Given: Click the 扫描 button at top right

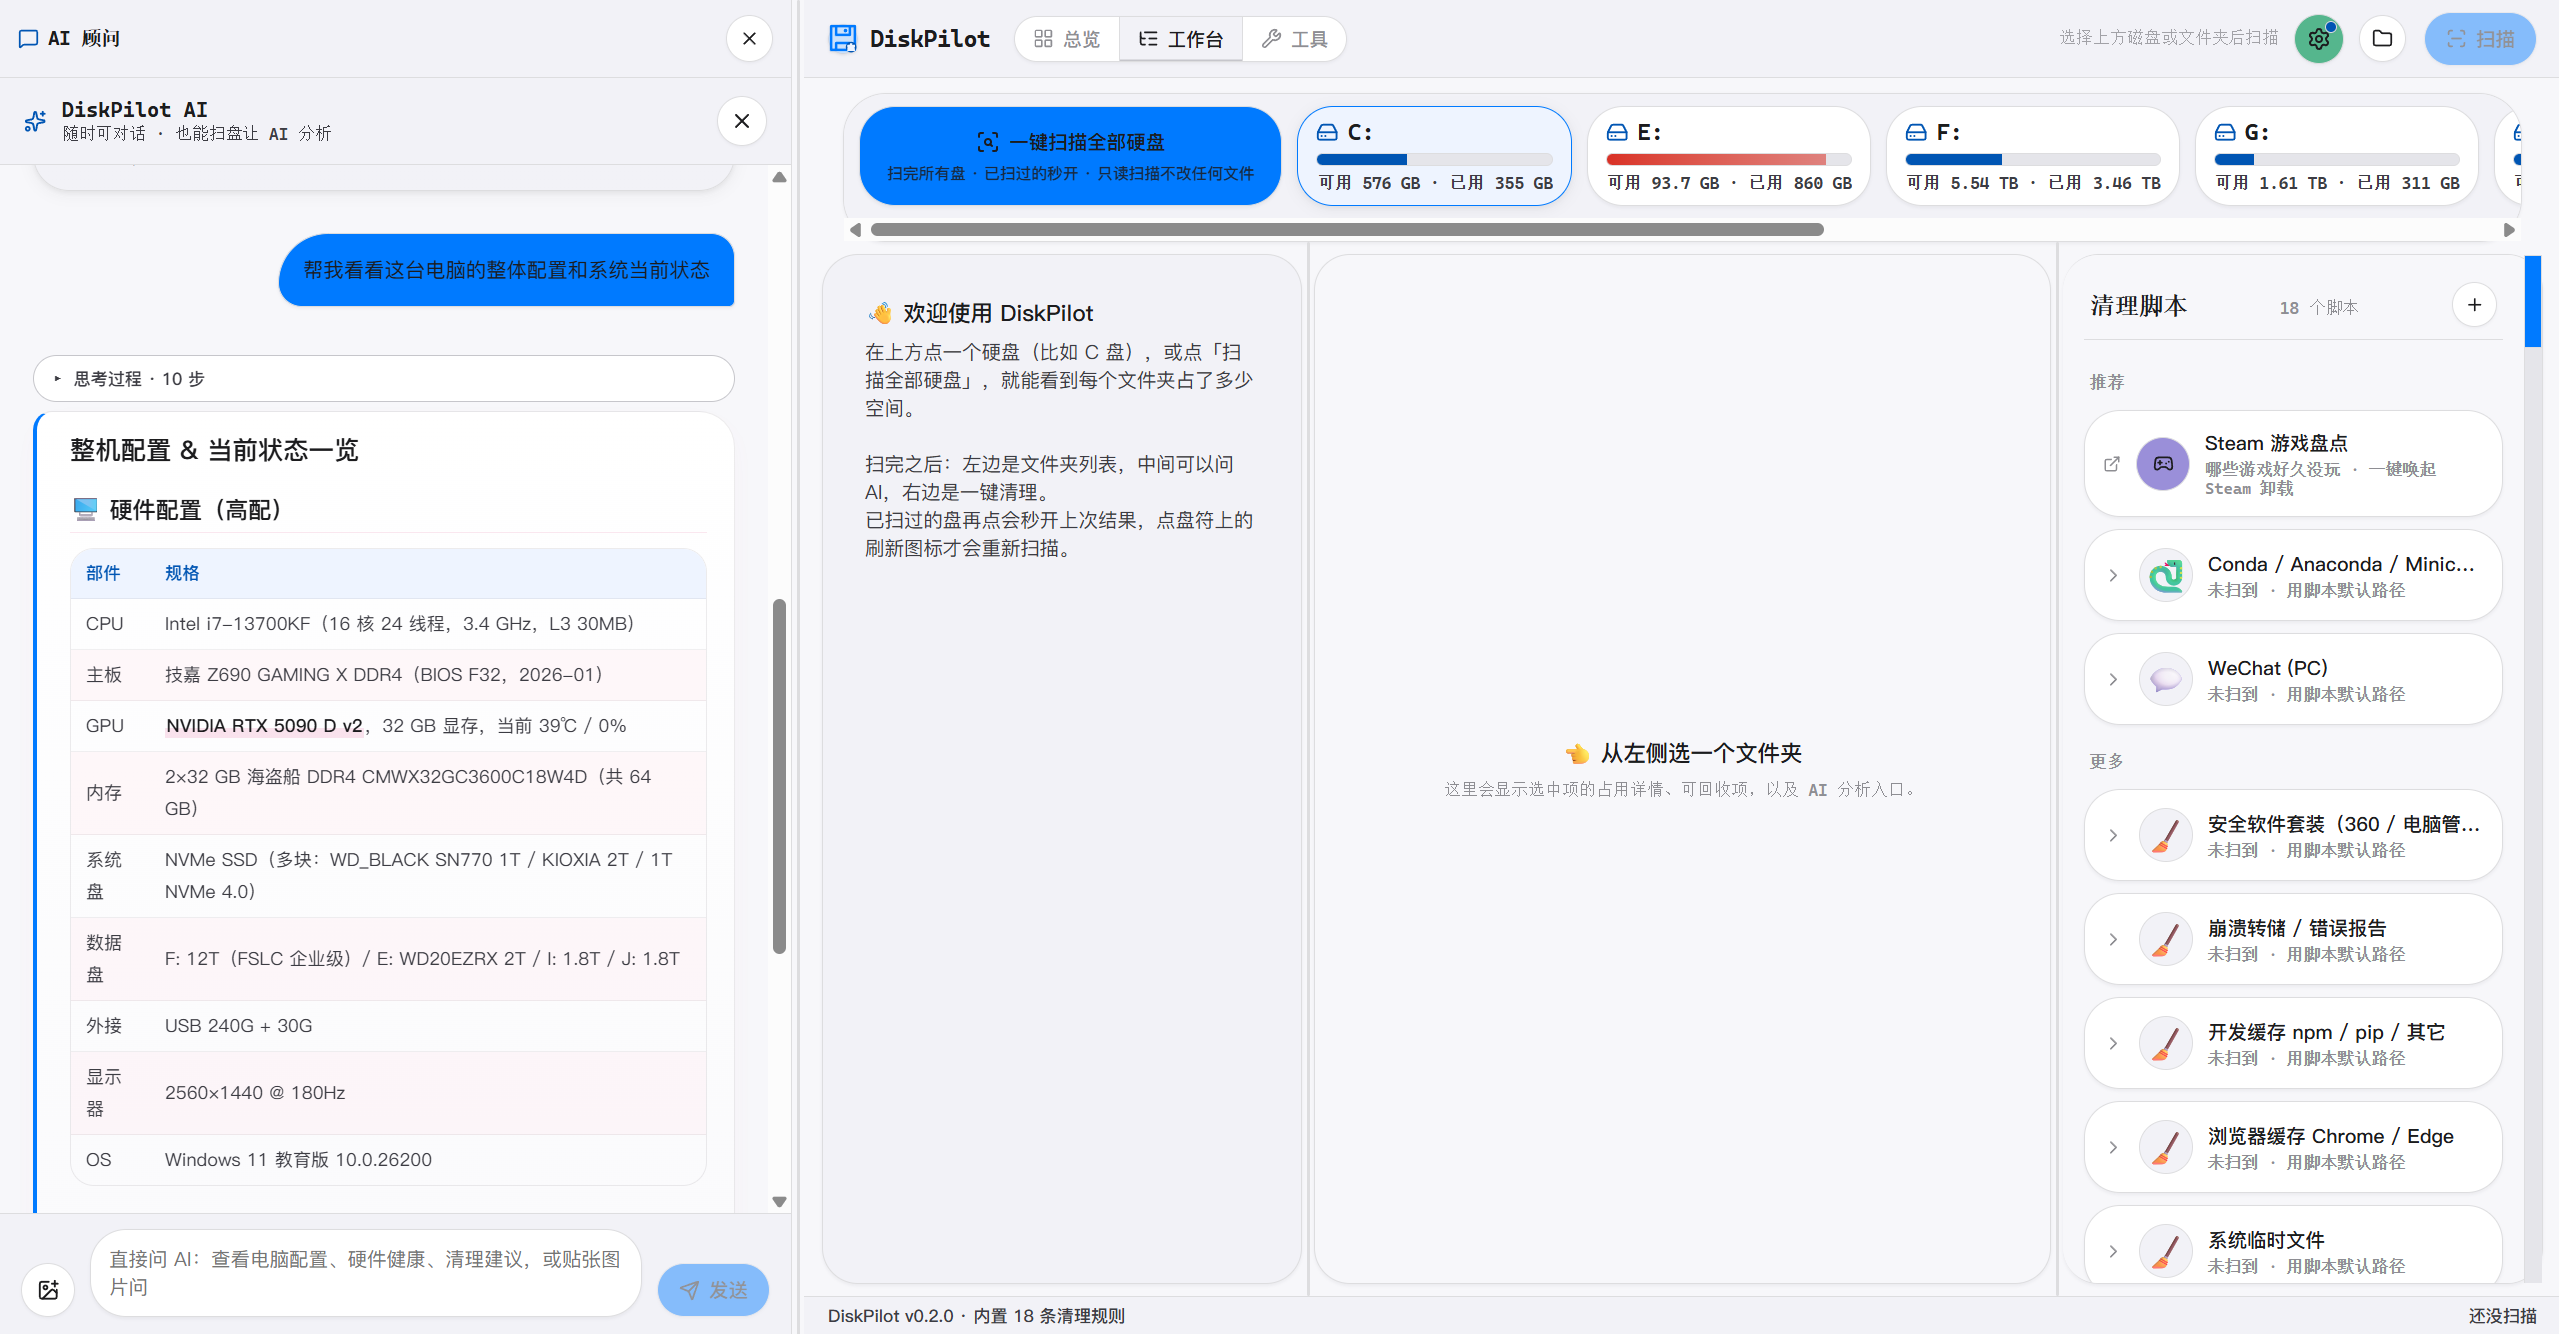Looking at the screenshot, I should coord(2480,39).
